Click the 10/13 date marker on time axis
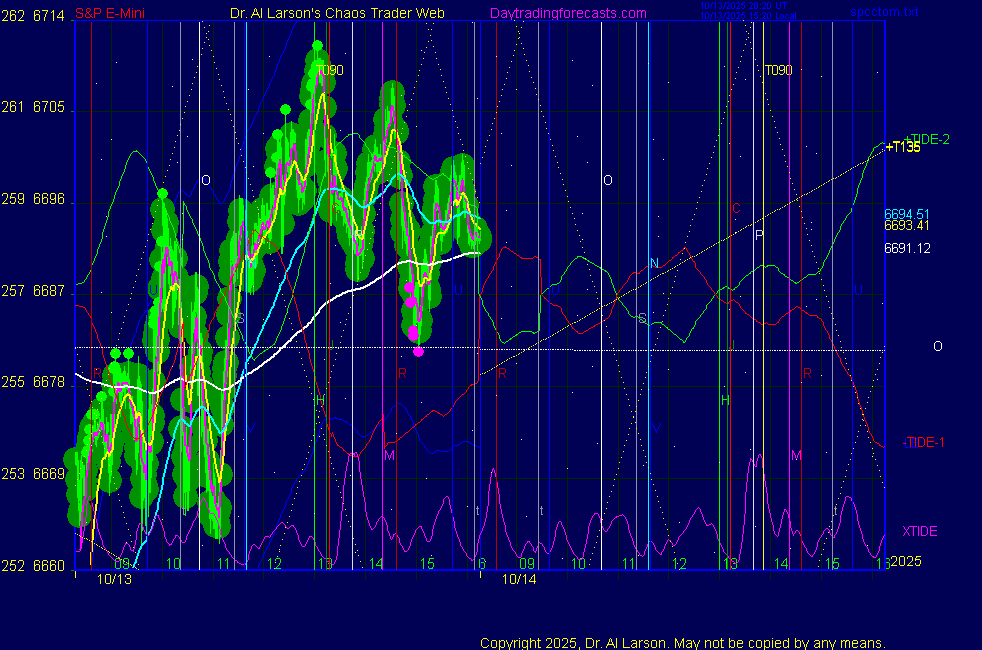982x650 pixels. [114, 579]
